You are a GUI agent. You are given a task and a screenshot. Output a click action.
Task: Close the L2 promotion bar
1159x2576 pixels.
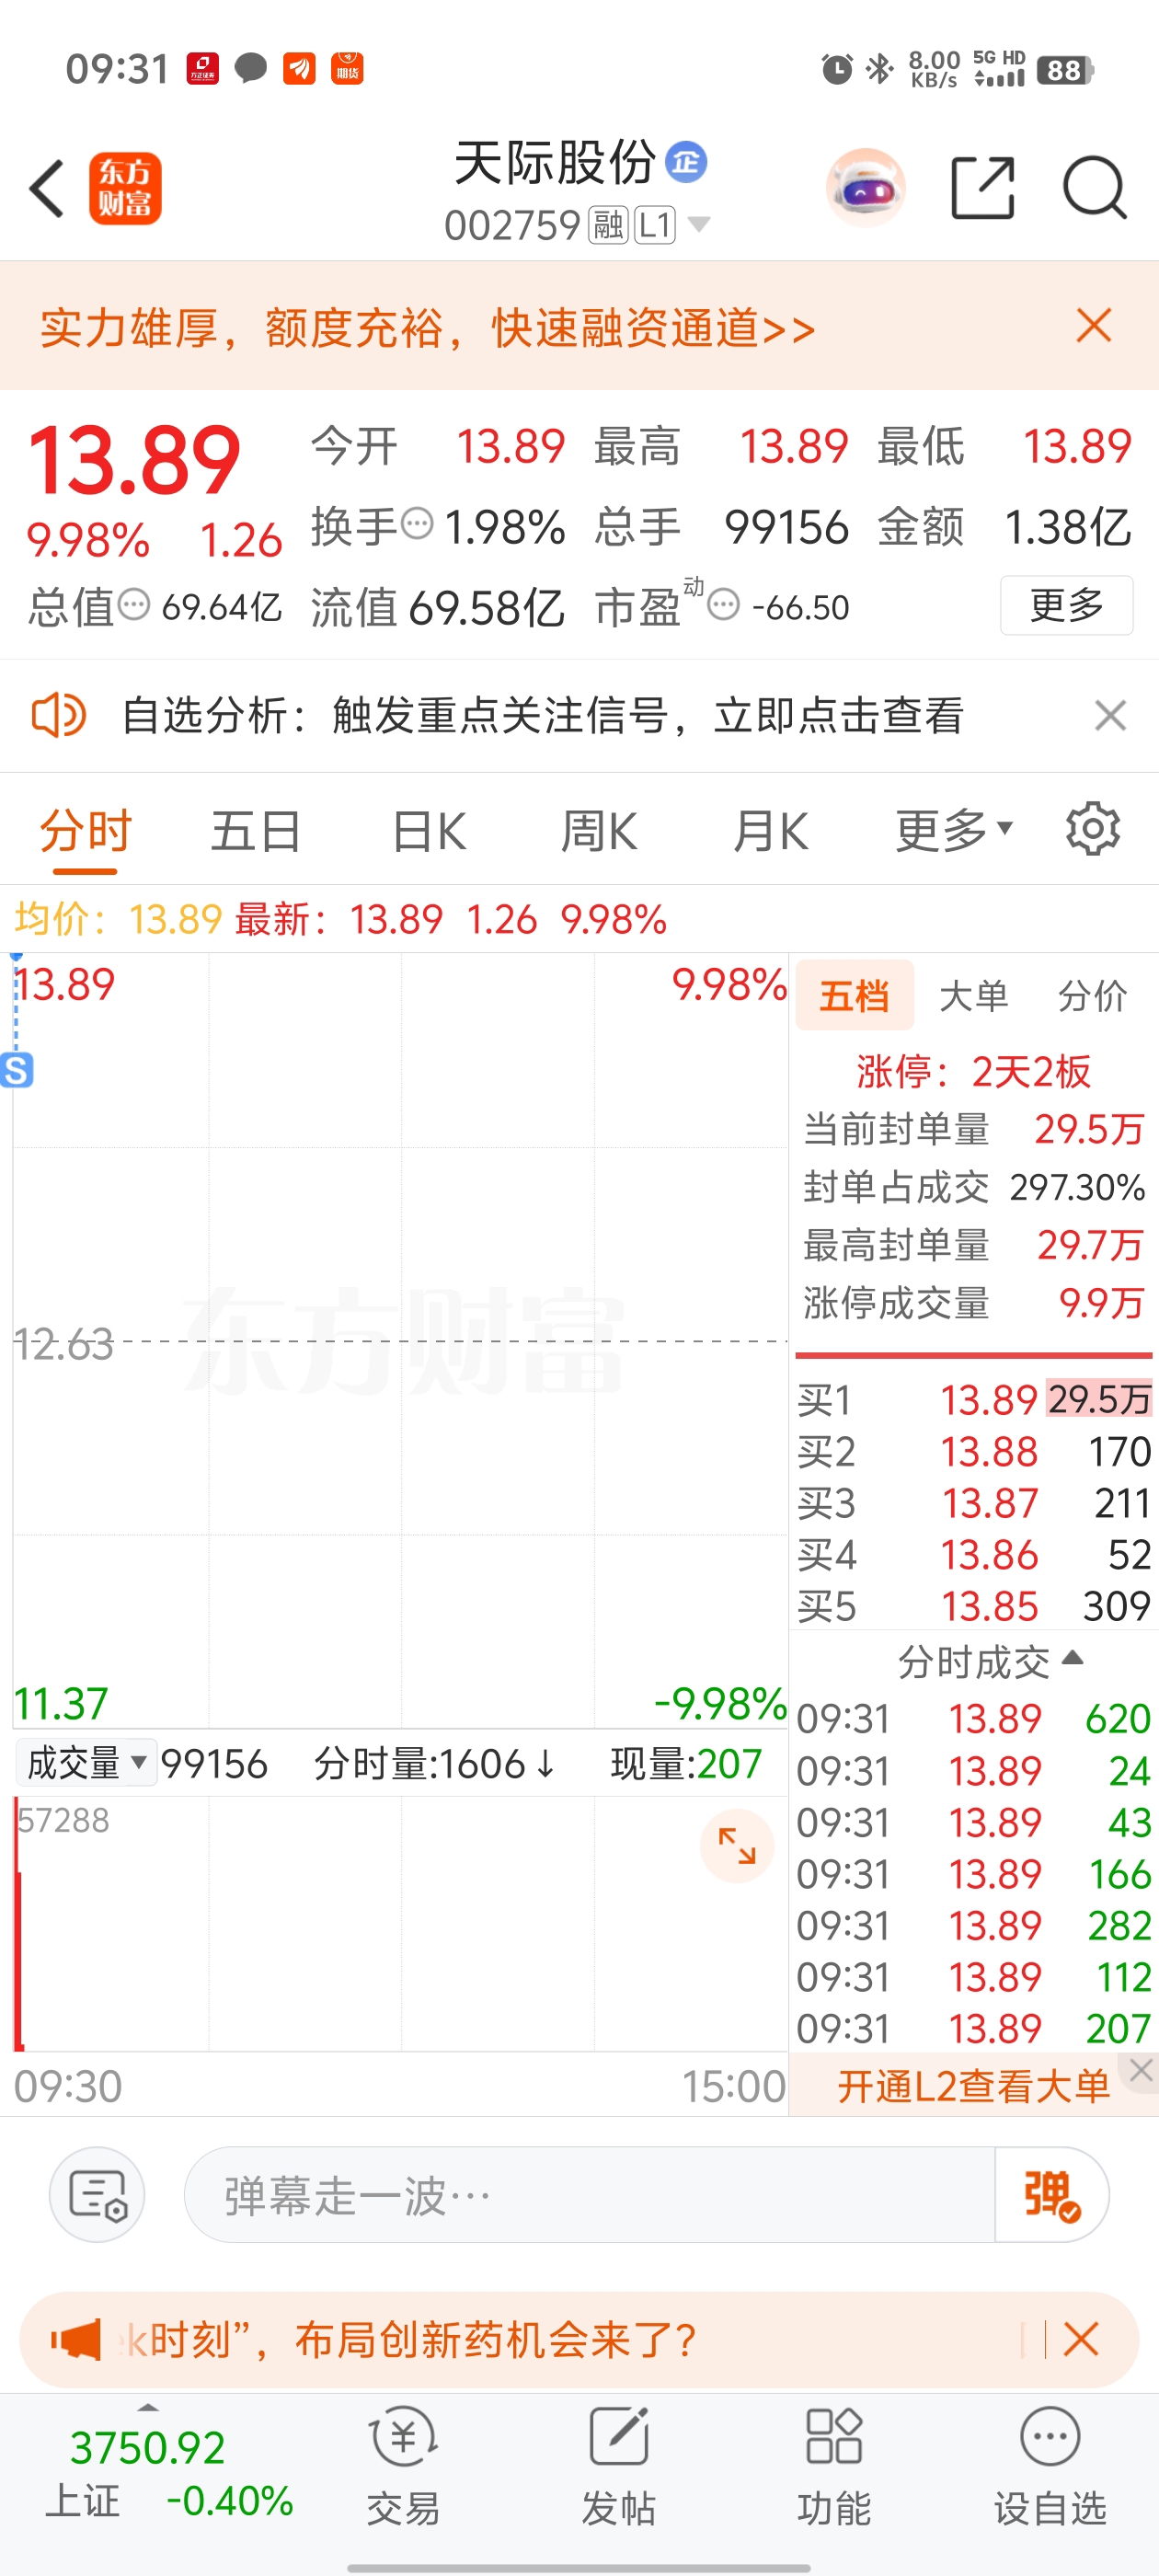[x=1141, y=2071]
